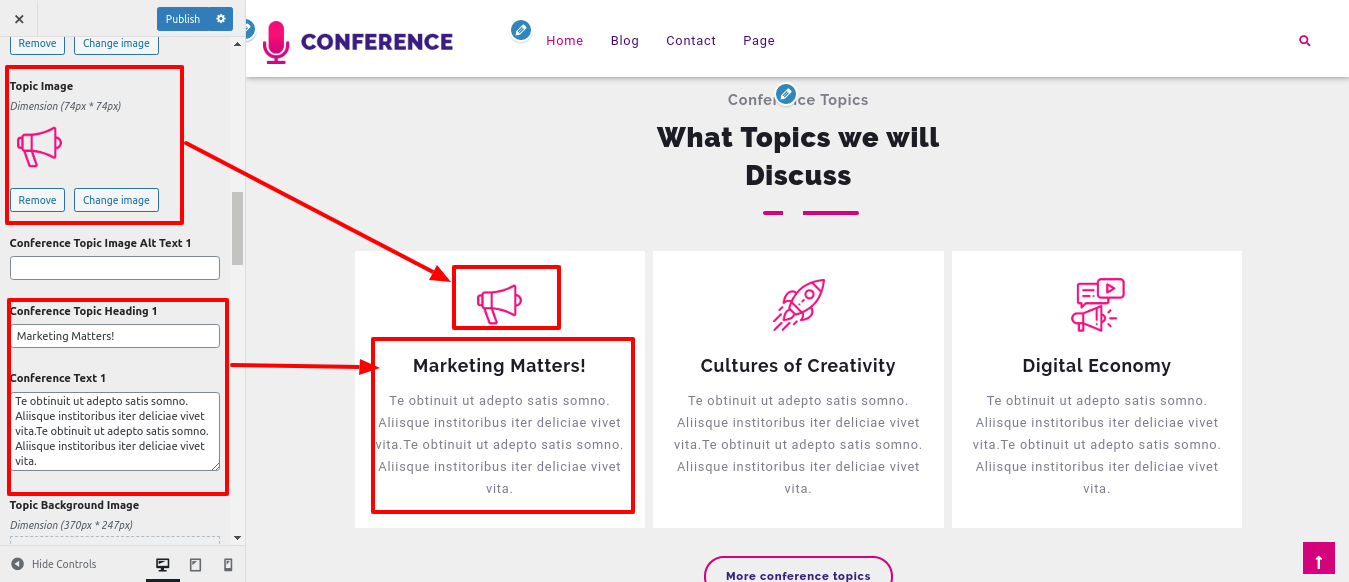
Task: Hide the Customizer controls
Action: point(54,565)
